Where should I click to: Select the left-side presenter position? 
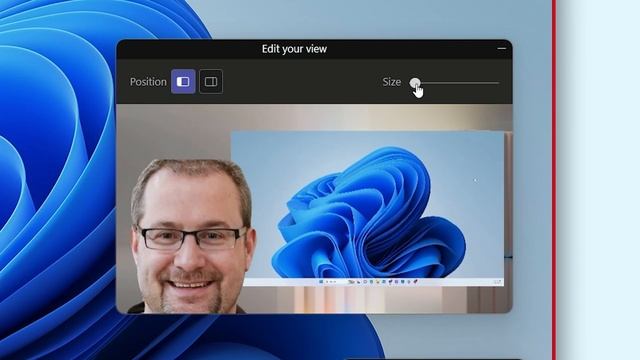(x=183, y=82)
